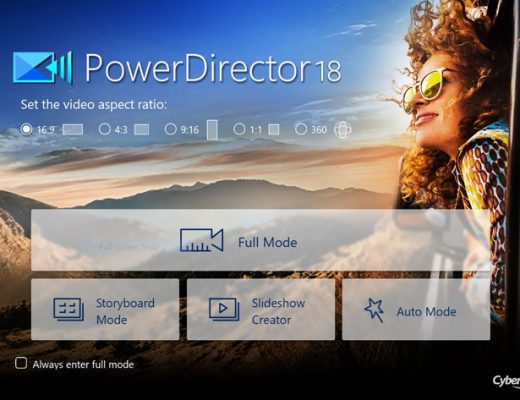Launch Full Mode editor
The width and height of the screenshot is (520, 400).
coord(261,240)
